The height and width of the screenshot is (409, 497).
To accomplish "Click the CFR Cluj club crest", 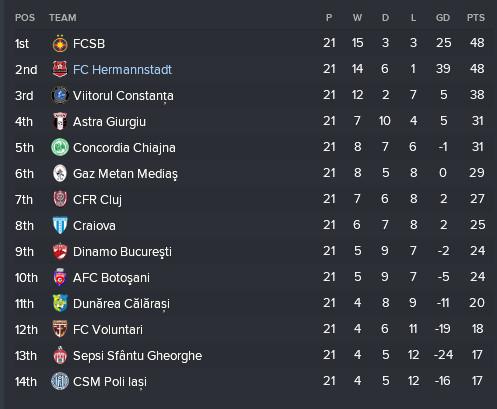I will (60, 199).
